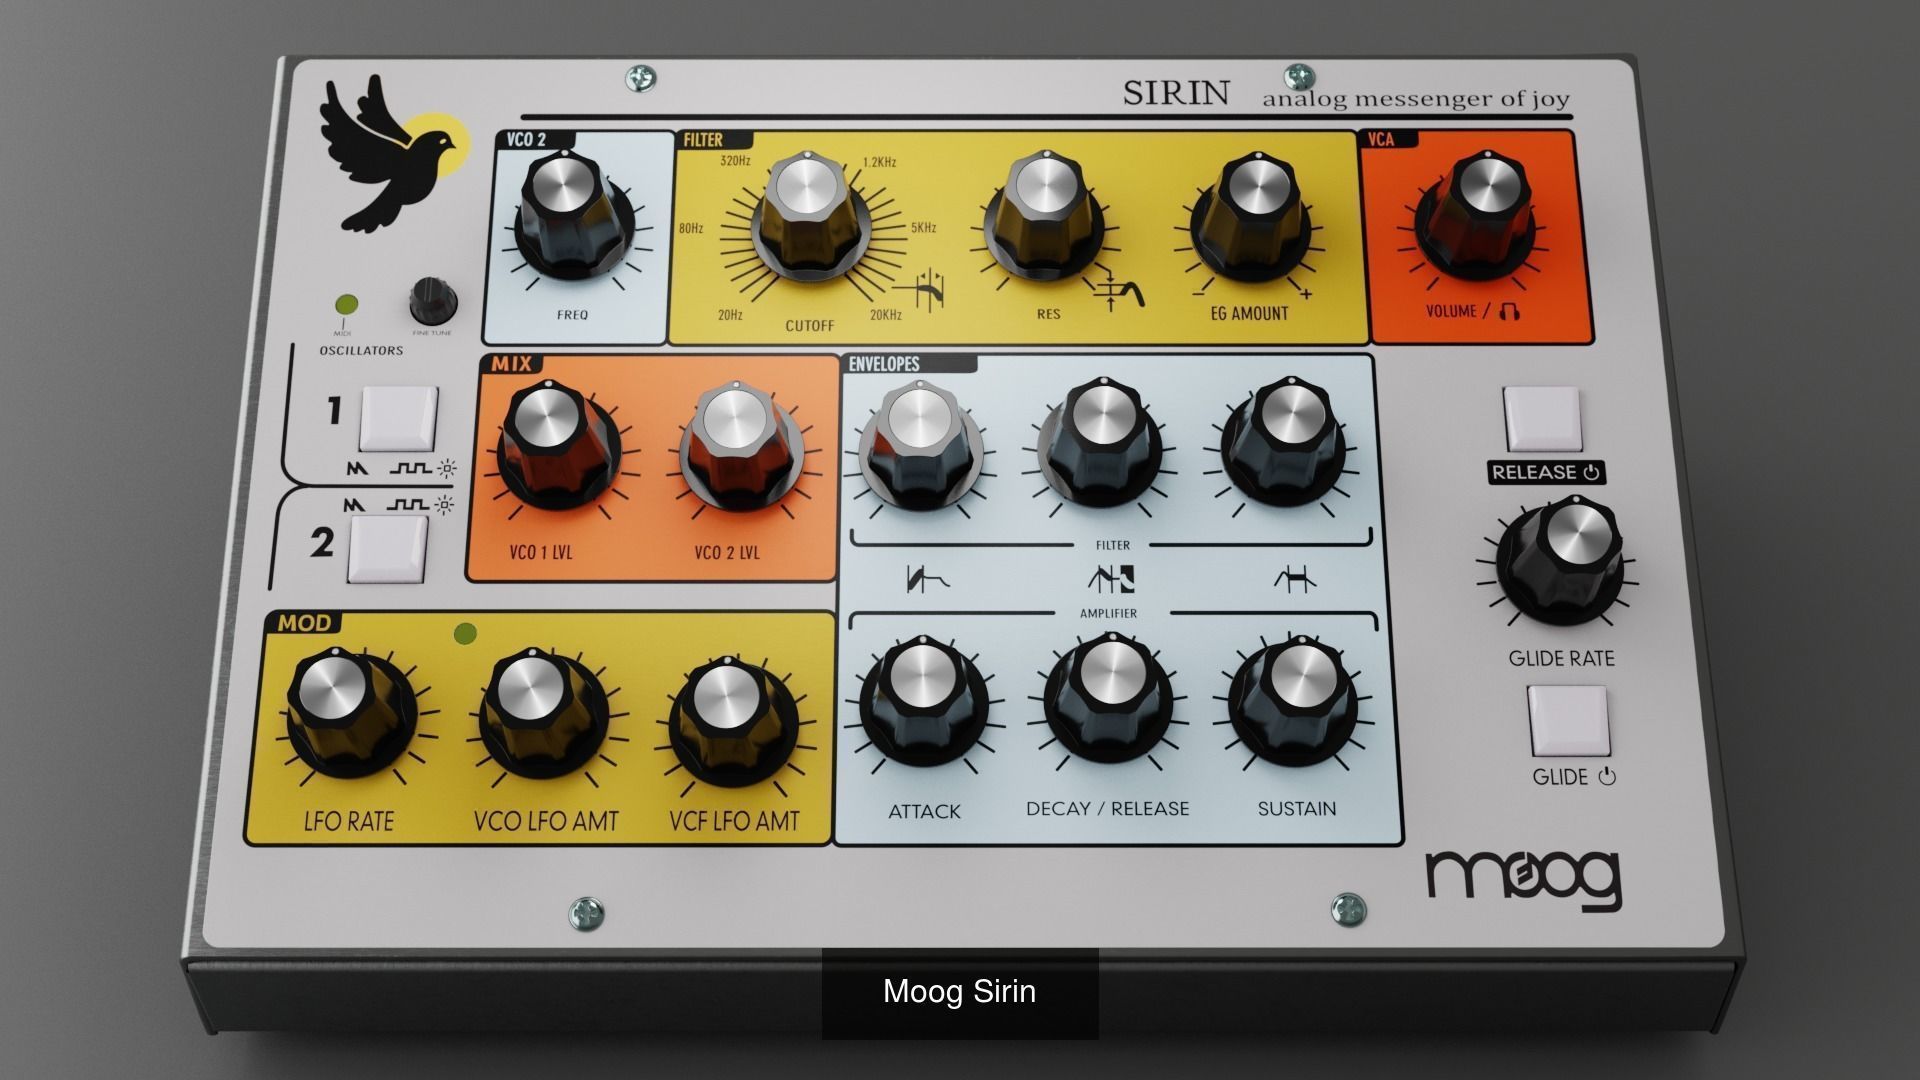Click the SIRIN title text
Image resolution: width=1920 pixels, height=1080 pixels.
(x=1176, y=93)
